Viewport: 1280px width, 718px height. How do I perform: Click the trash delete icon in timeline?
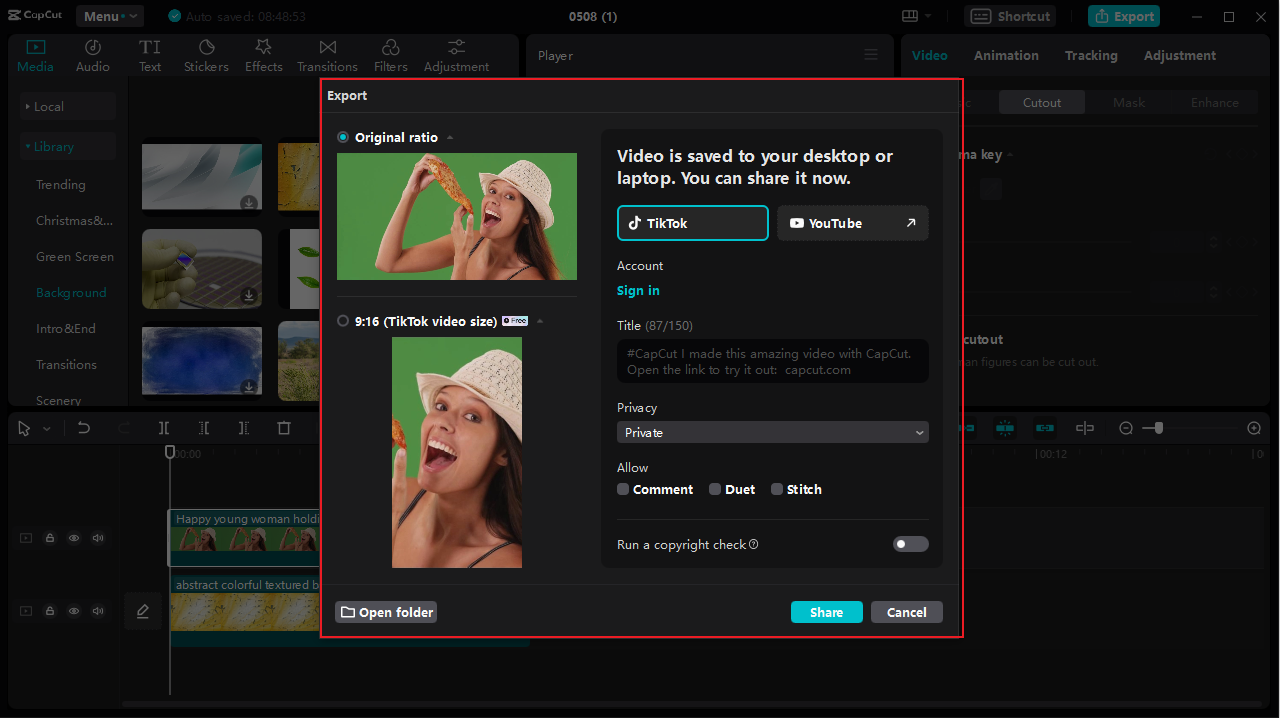tap(284, 428)
